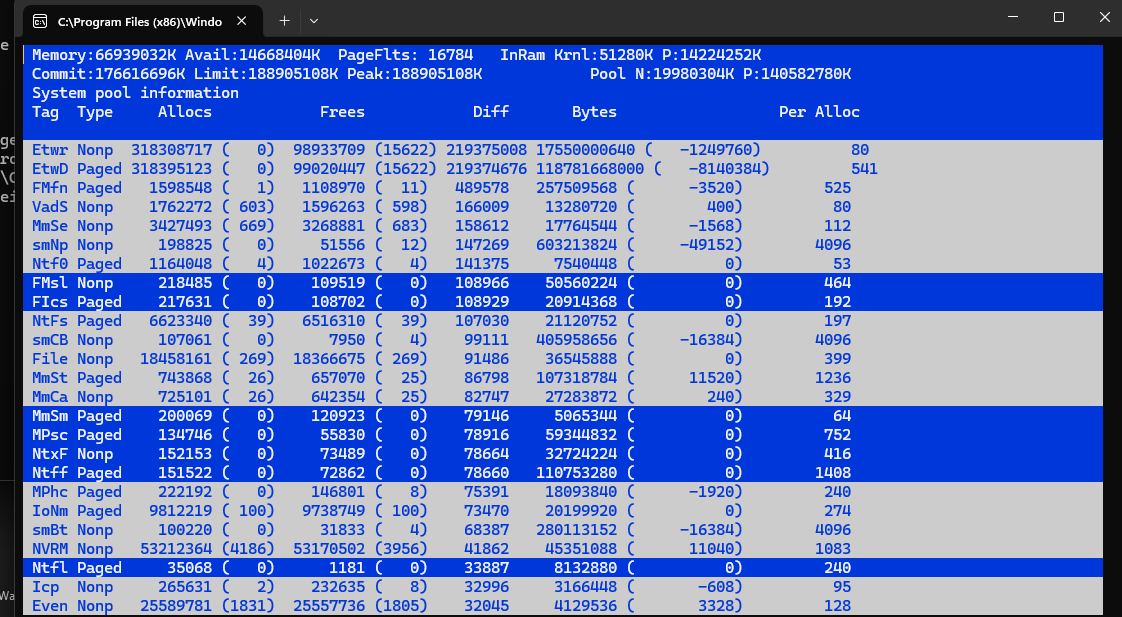This screenshot has height=617, width=1122.
Task: Click the Allocs column header
Action: click(184, 112)
